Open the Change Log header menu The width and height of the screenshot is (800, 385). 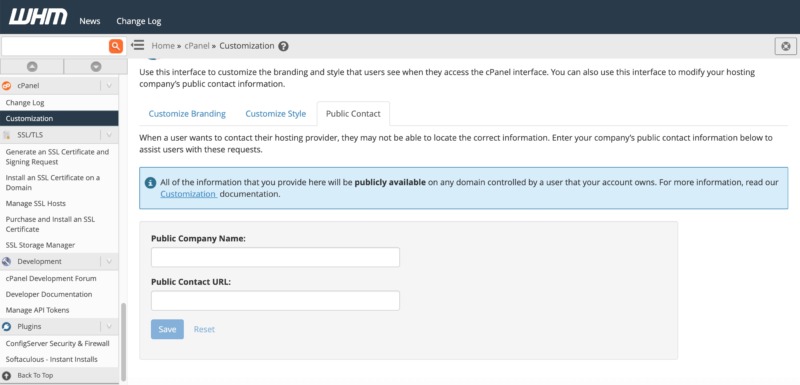pyautogui.click(x=139, y=21)
